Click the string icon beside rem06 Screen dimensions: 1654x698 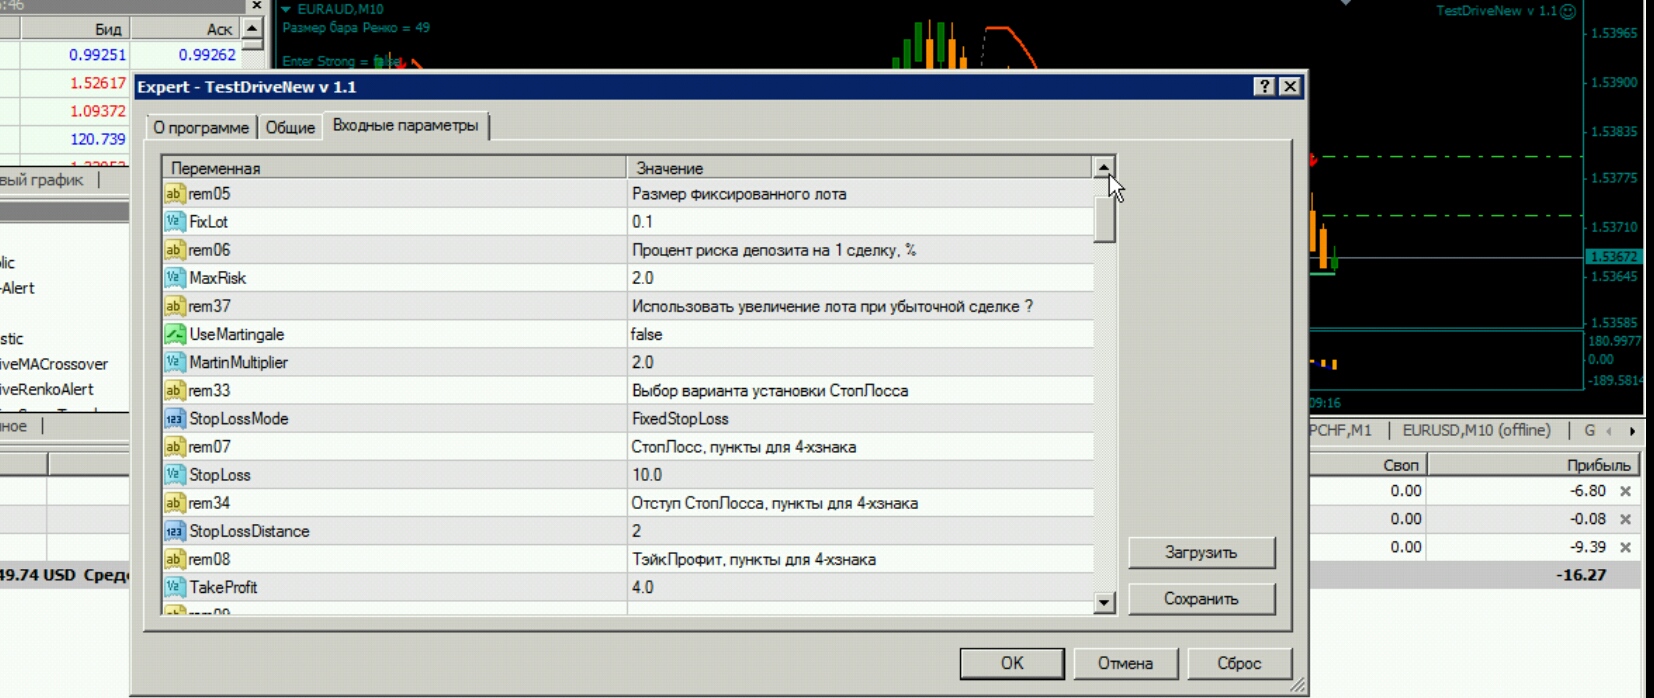(174, 250)
